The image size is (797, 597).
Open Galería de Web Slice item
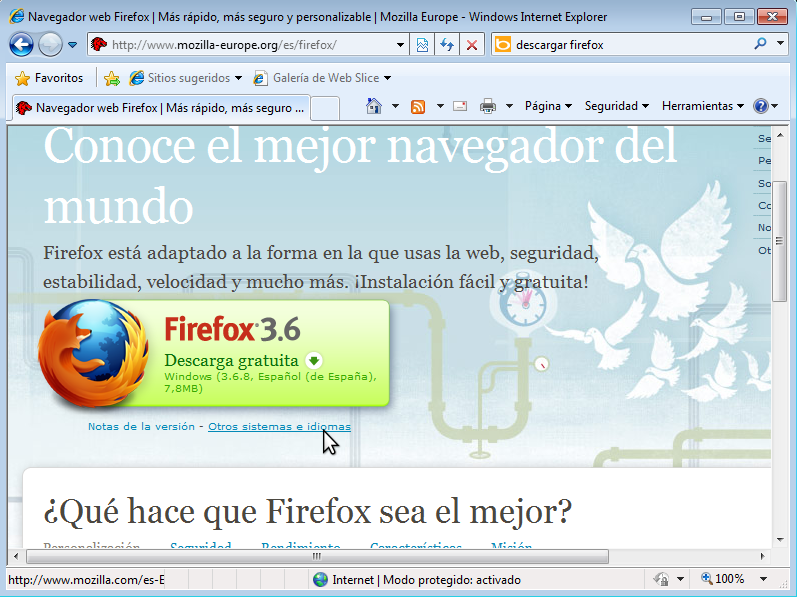tap(322, 78)
